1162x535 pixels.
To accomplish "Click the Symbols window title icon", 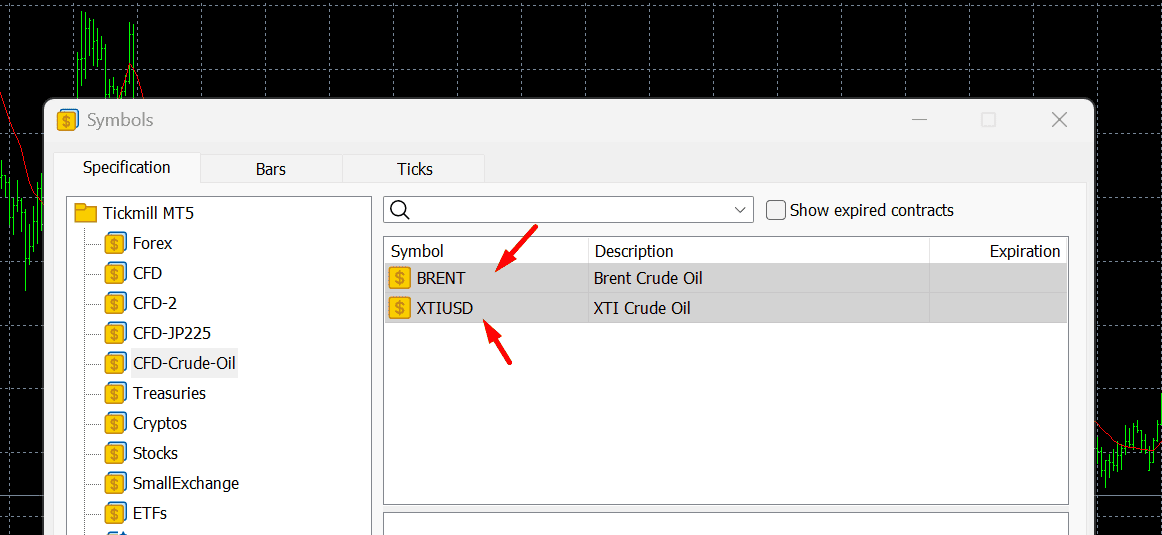I will (x=67, y=119).
